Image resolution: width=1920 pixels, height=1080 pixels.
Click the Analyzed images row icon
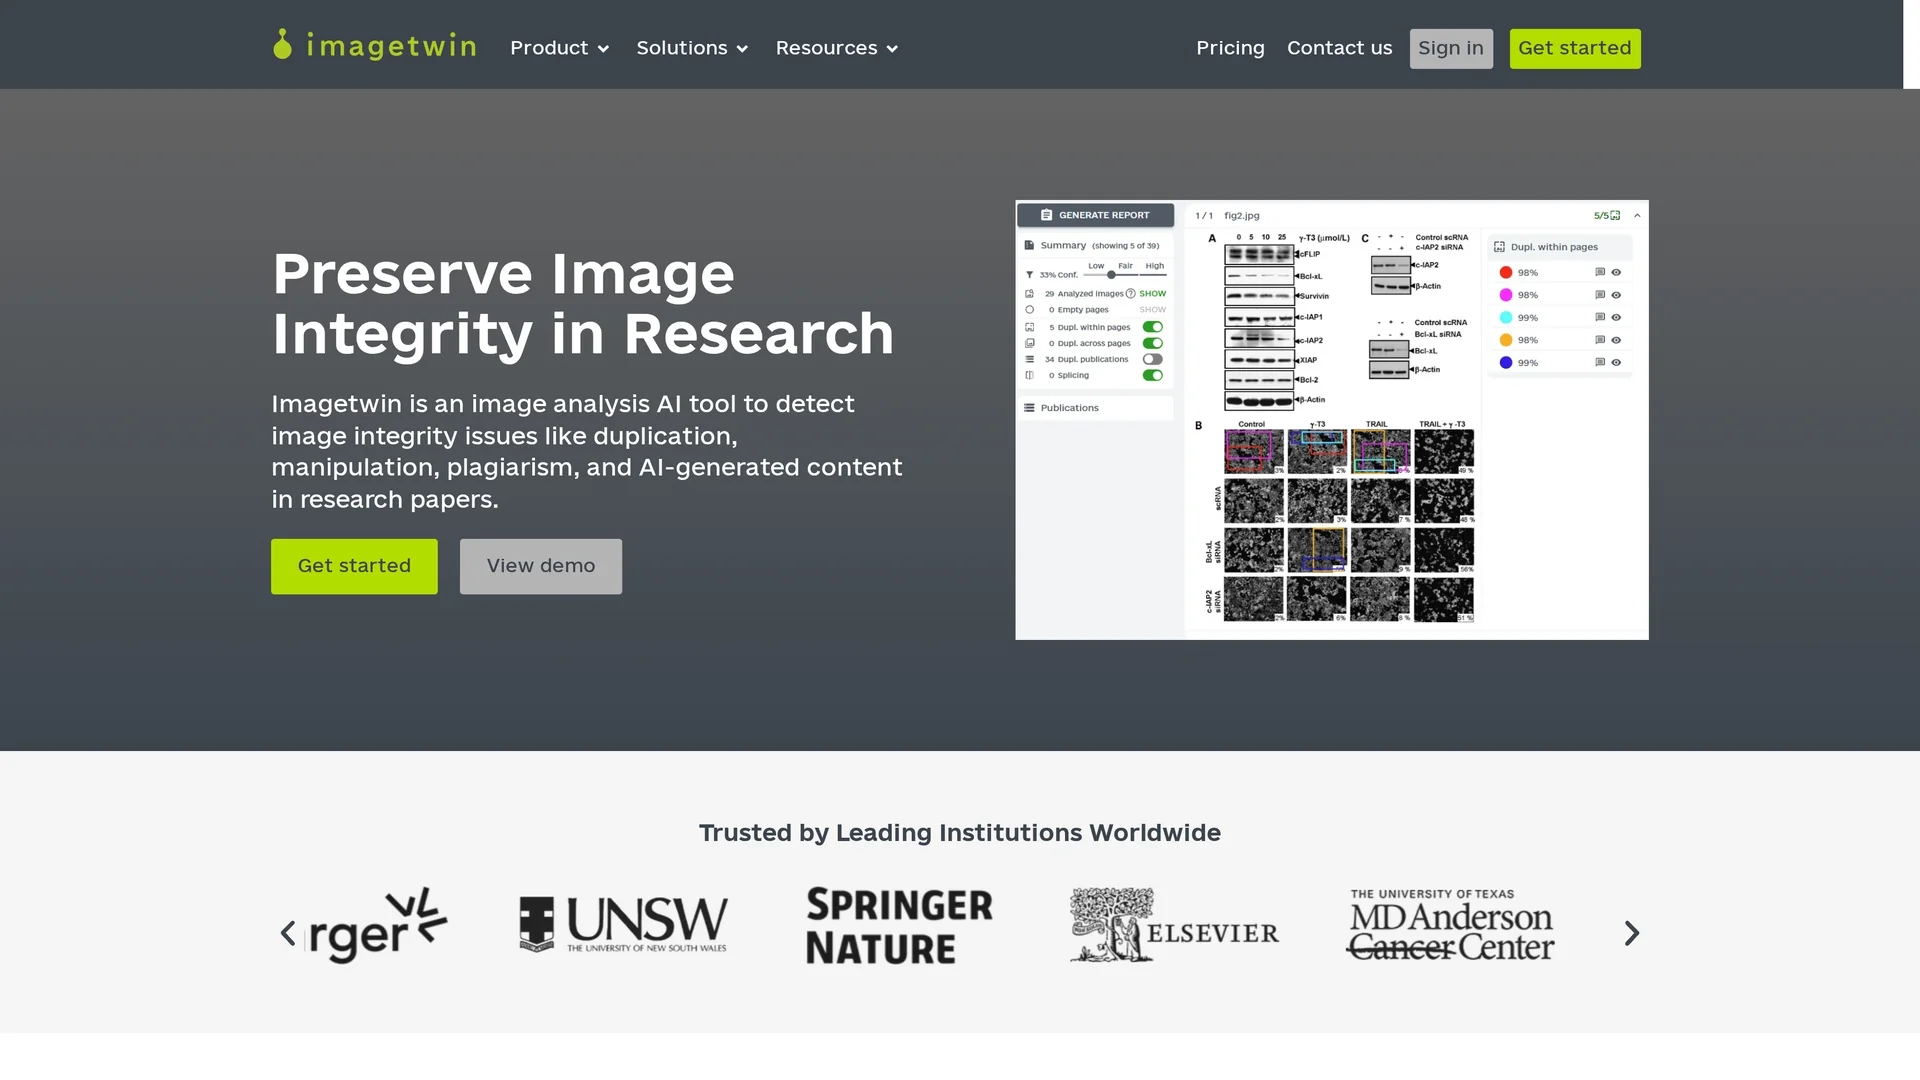click(1029, 294)
